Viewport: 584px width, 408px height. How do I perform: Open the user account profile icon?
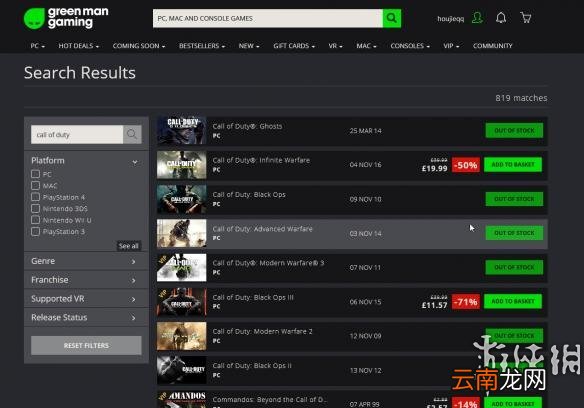pyautogui.click(x=477, y=18)
